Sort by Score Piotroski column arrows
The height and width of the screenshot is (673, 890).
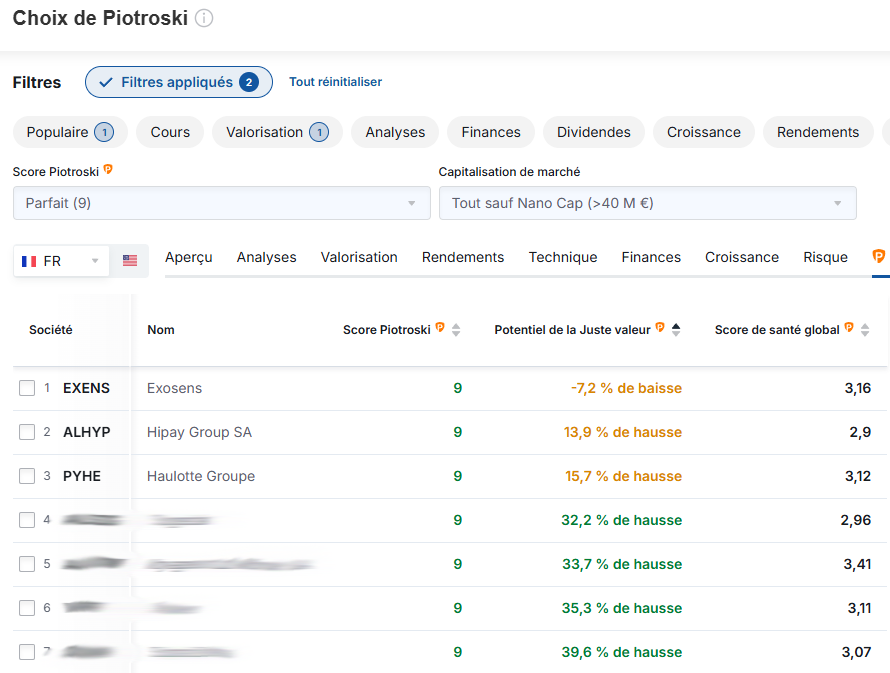[456, 330]
